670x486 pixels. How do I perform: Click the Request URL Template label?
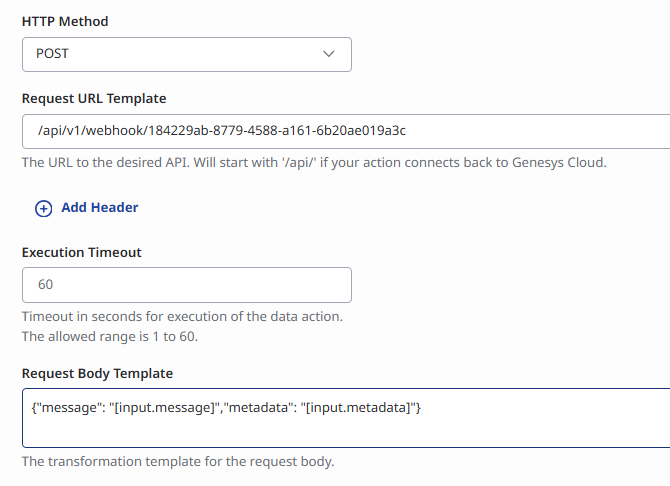[94, 98]
